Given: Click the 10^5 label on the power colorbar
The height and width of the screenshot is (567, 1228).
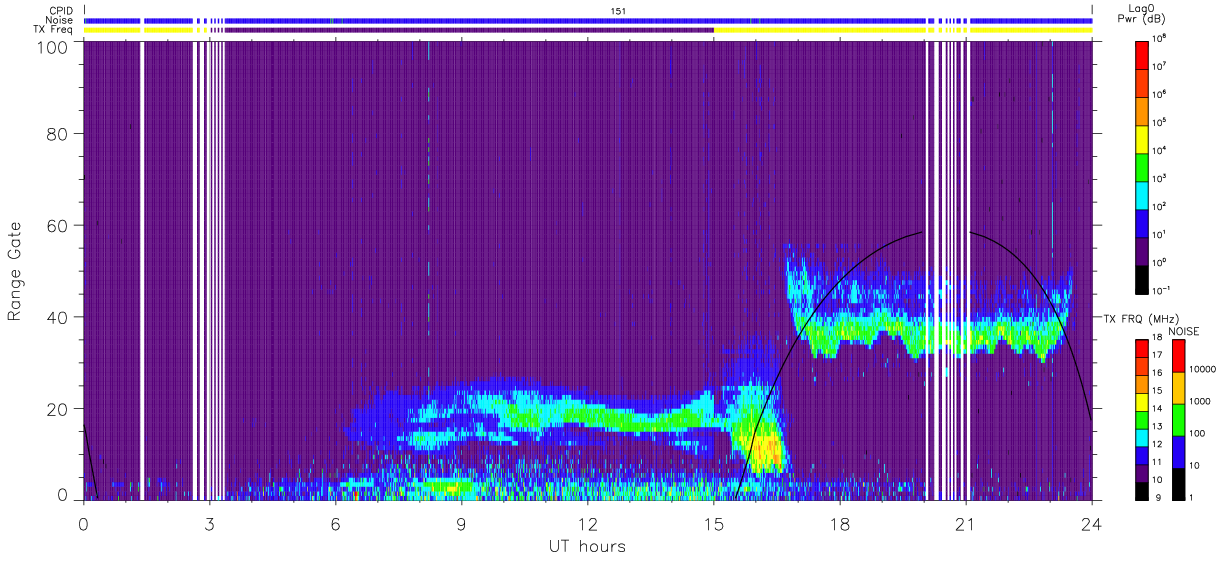Looking at the screenshot, I should click(x=1159, y=122).
